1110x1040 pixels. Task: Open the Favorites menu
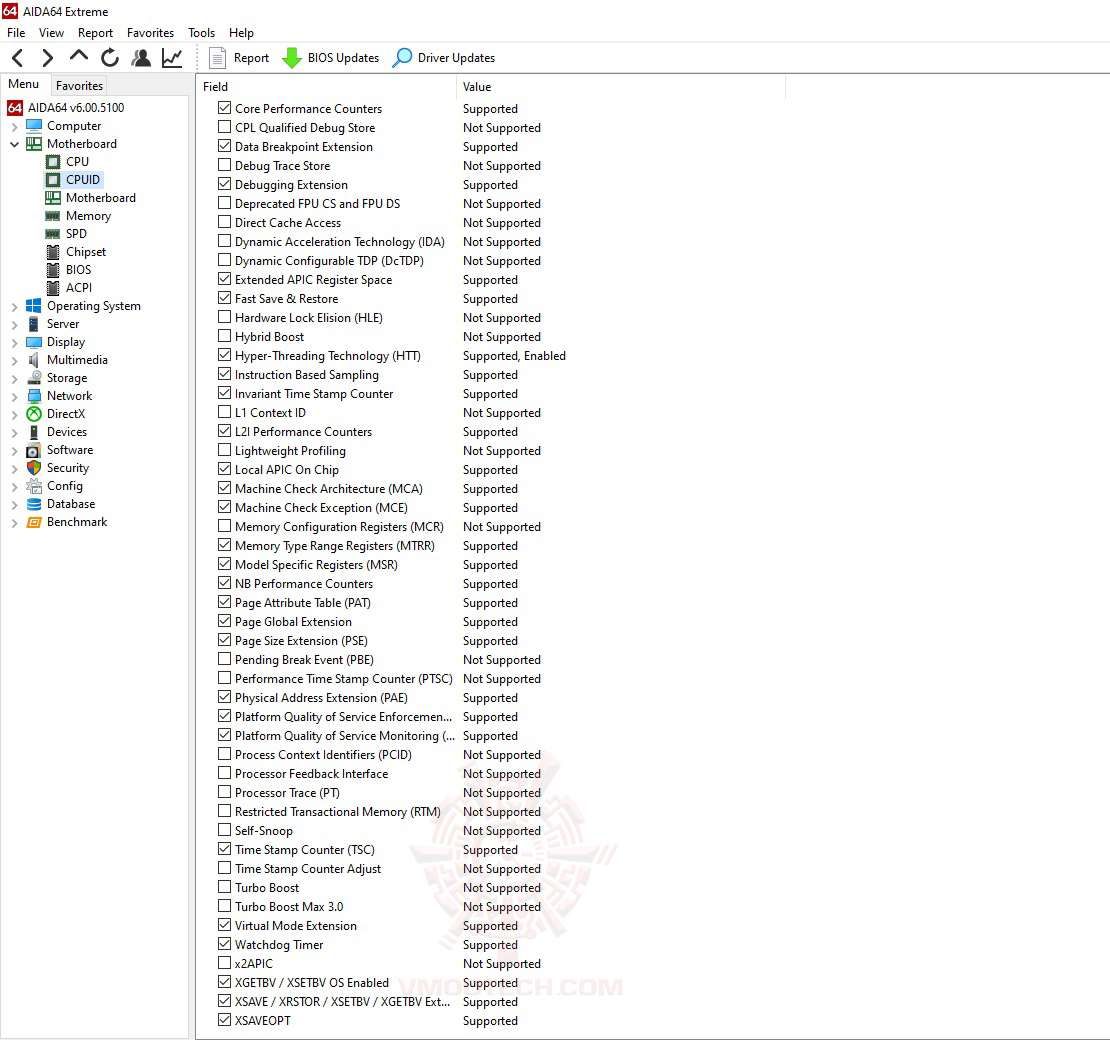[150, 33]
